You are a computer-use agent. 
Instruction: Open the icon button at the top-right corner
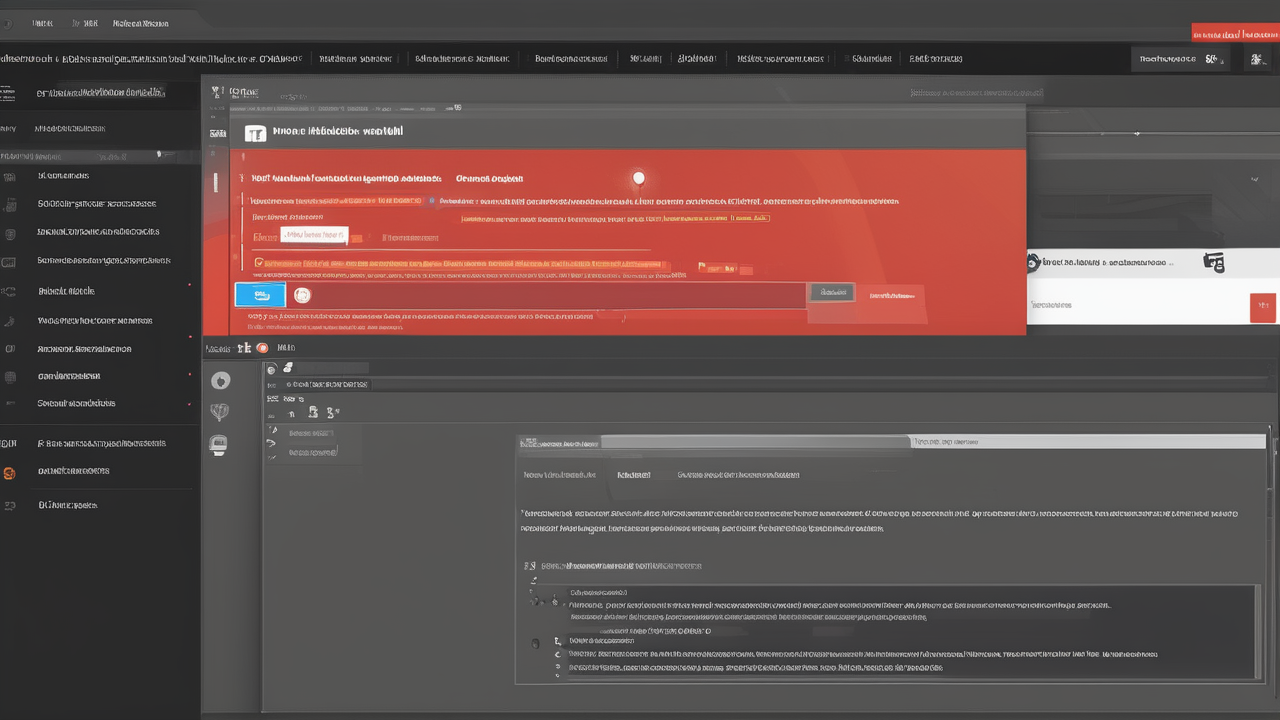pos(1256,60)
